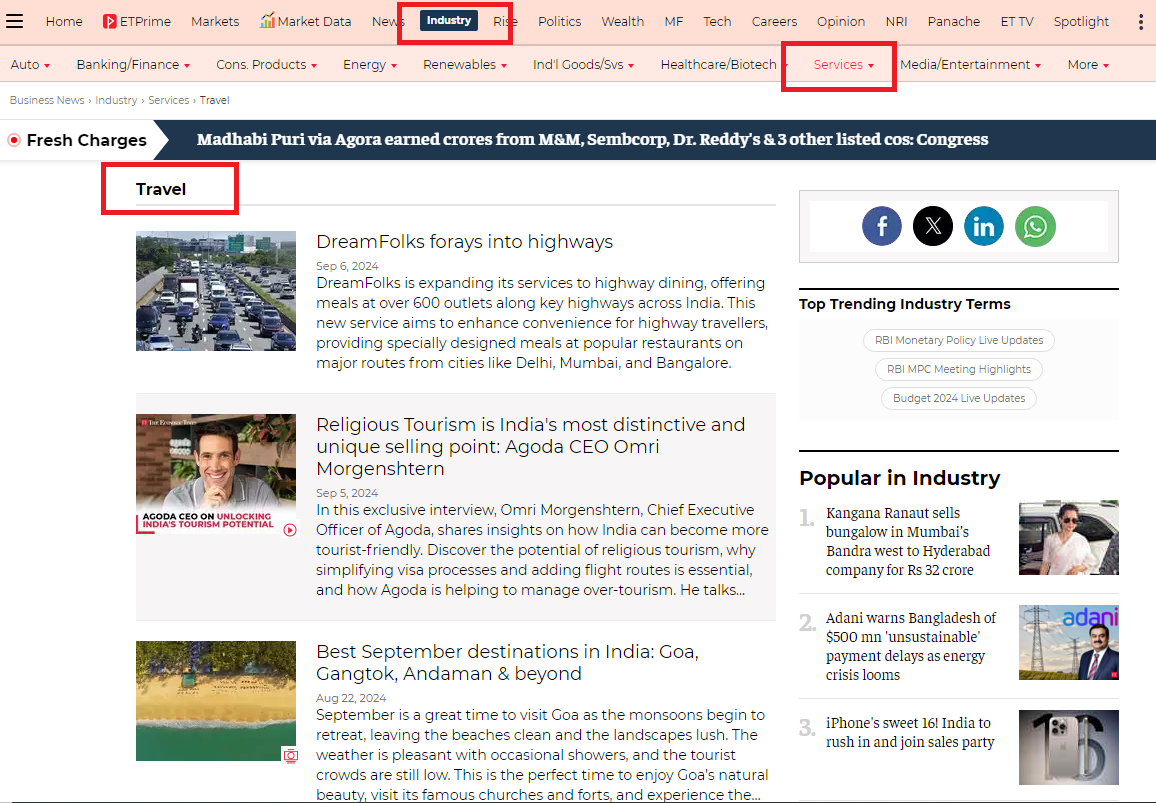Share page via X icon
Screen dimensions: 1156x803
(933, 227)
